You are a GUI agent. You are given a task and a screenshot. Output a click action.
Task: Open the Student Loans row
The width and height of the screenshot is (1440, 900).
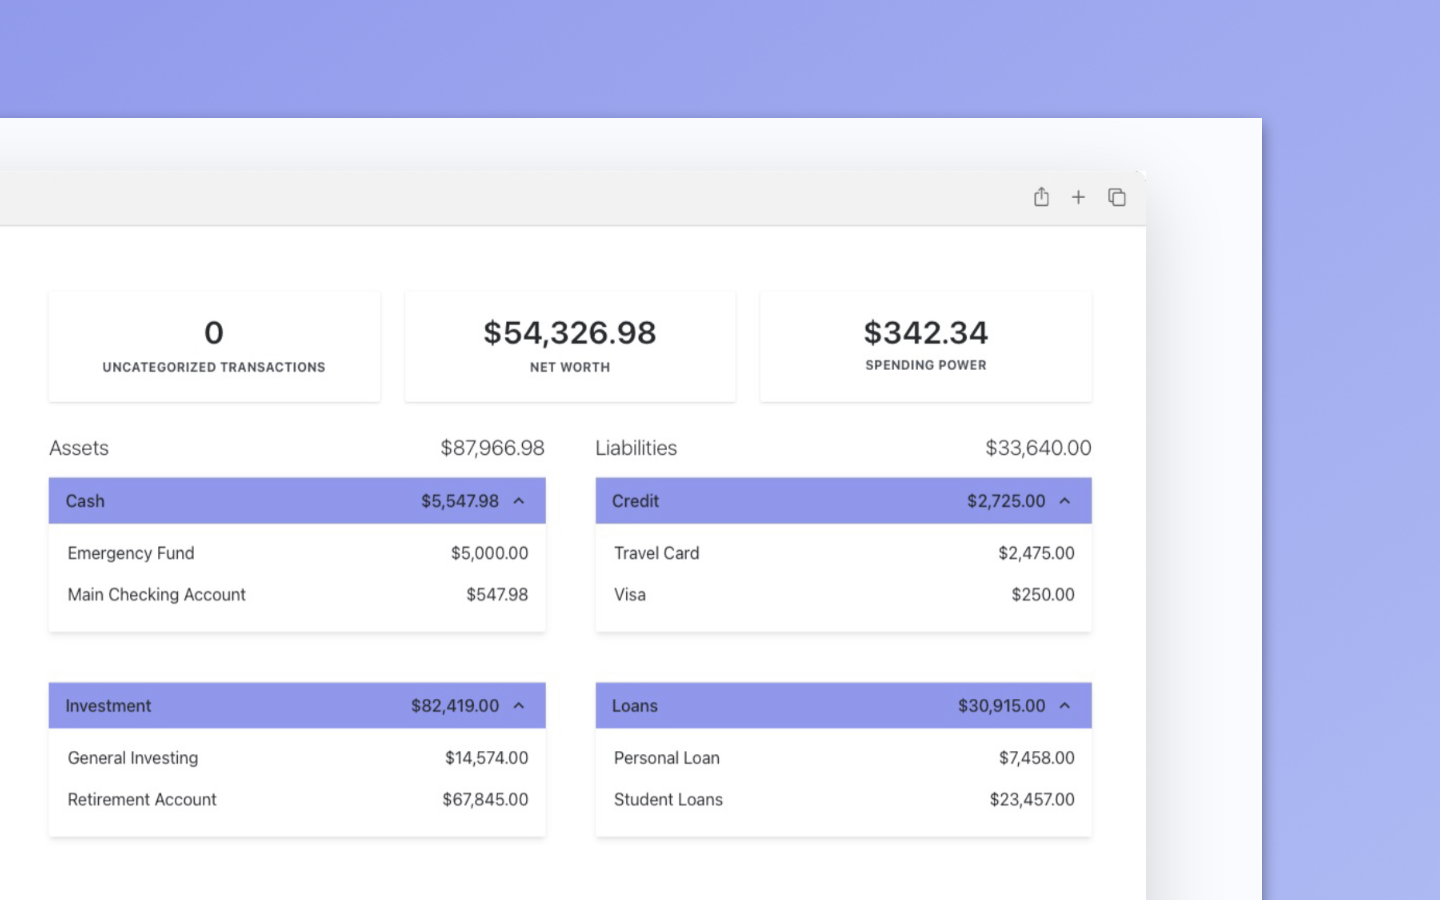843,799
